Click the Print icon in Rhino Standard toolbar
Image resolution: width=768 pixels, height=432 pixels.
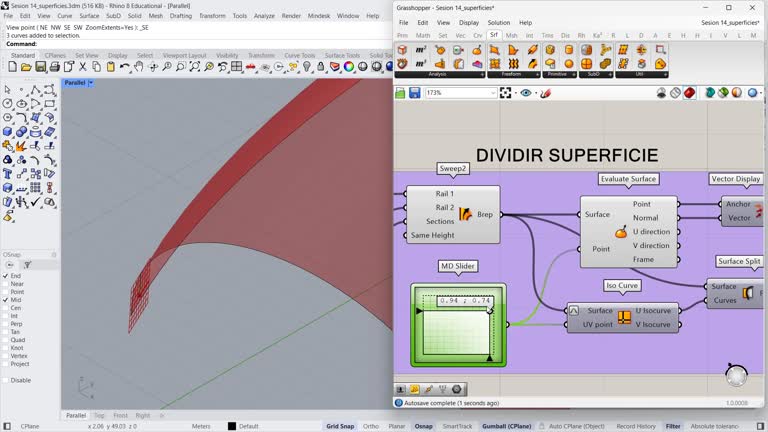coord(54,67)
